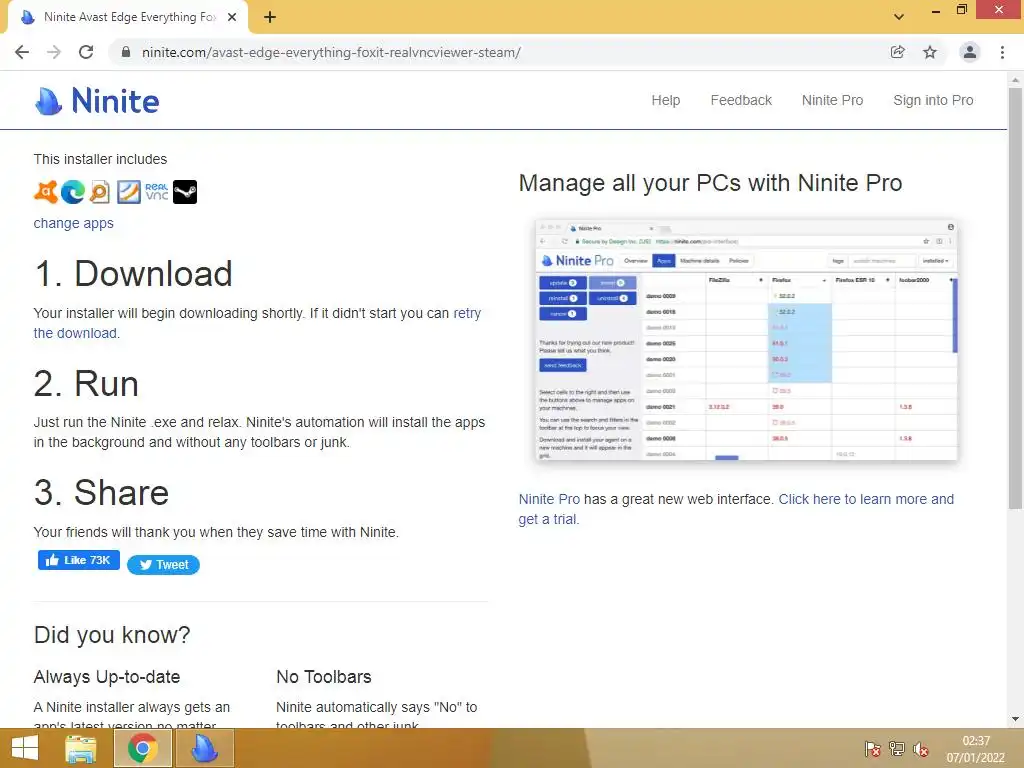Open Feedback in Ninite header
The height and width of the screenshot is (768, 1024).
(x=741, y=100)
